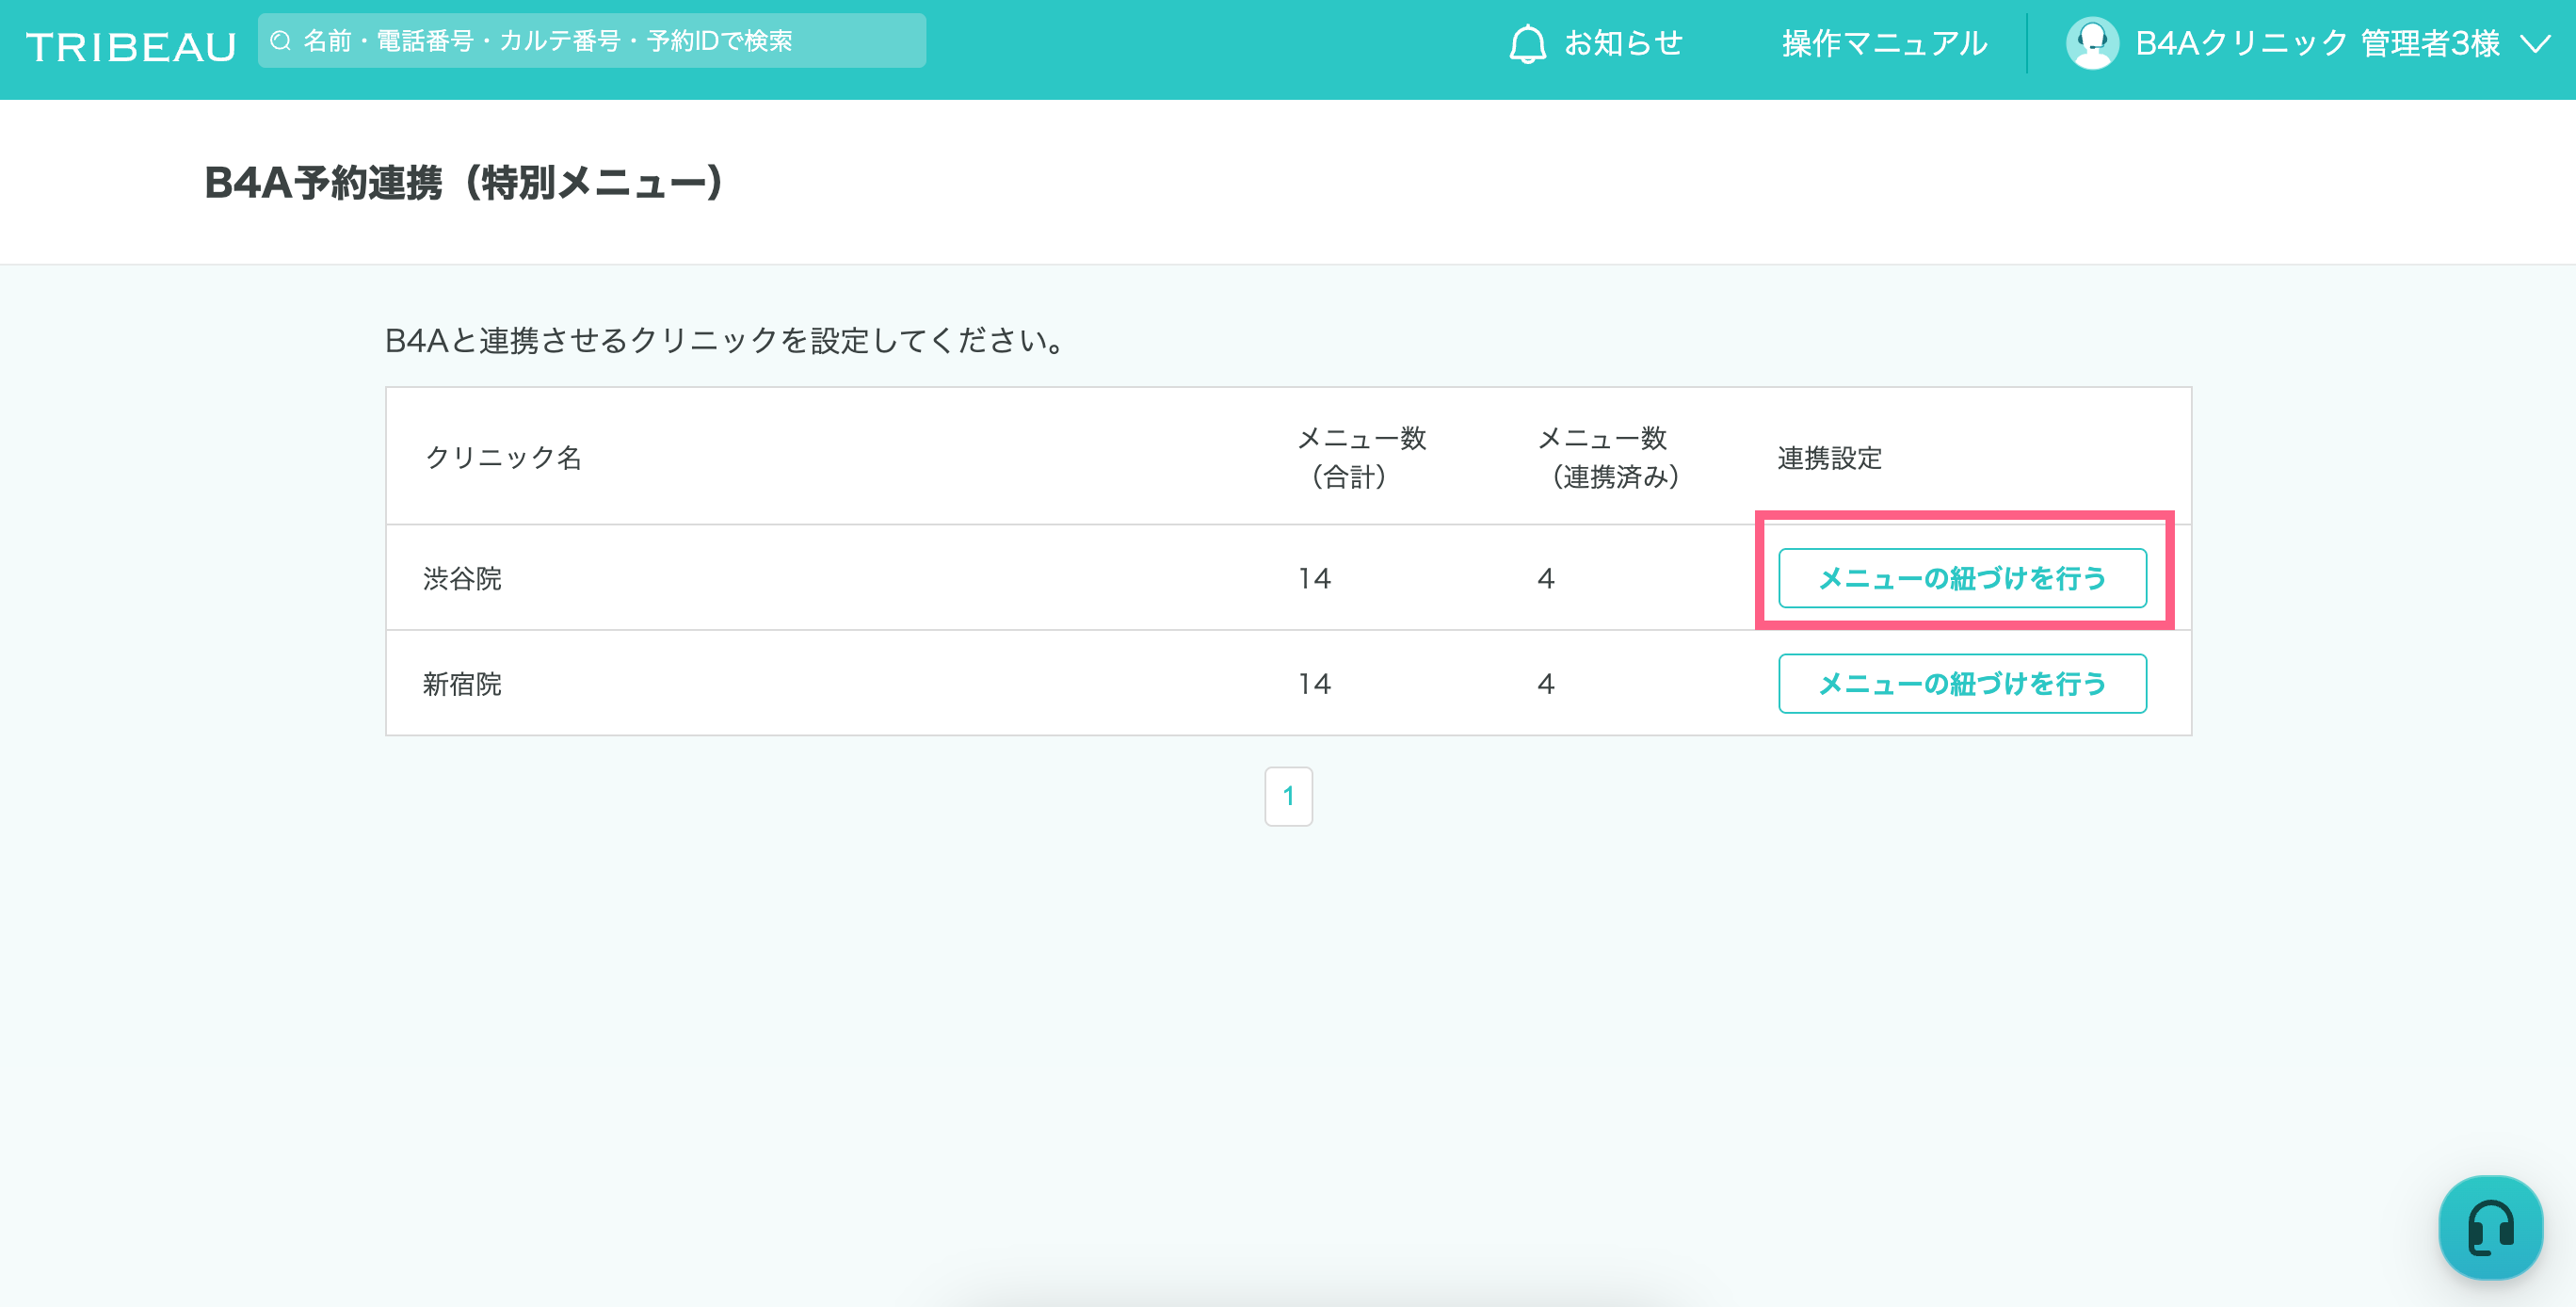
Task: Select the 渋谷院 clinic row name
Action: 462,579
